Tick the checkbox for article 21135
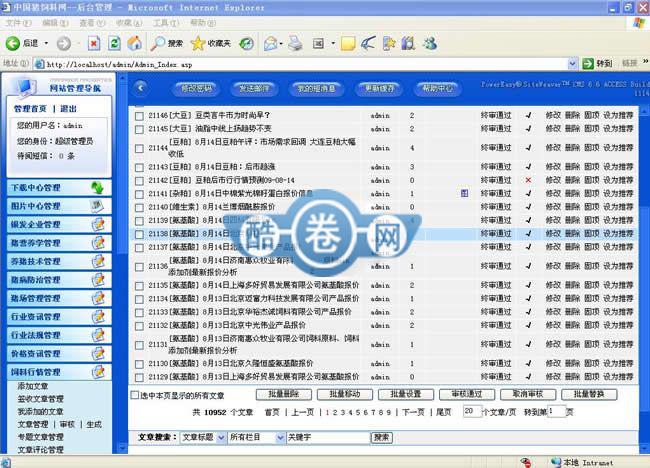The height and width of the screenshot is (468, 650). (139, 286)
